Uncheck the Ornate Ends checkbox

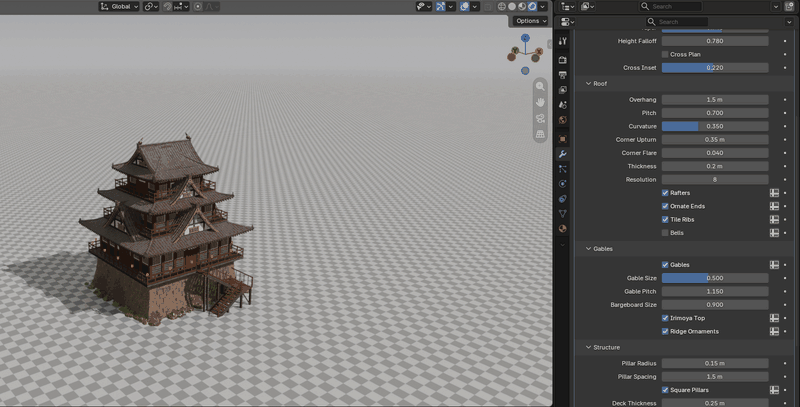pos(665,206)
